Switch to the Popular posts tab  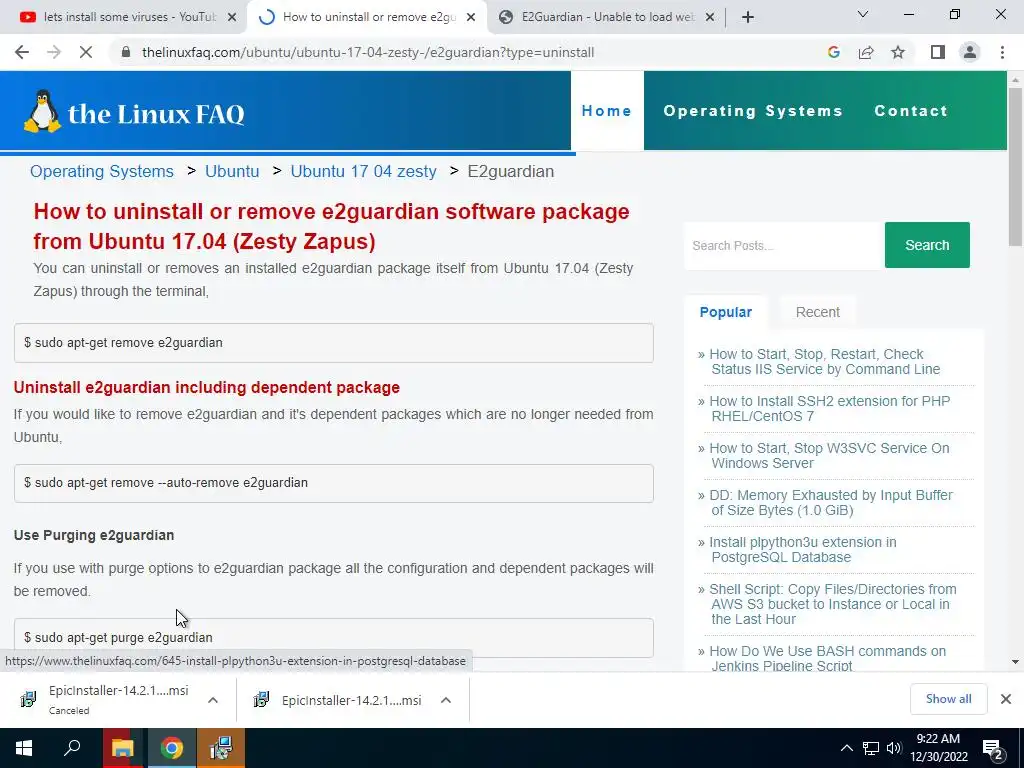[726, 312]
